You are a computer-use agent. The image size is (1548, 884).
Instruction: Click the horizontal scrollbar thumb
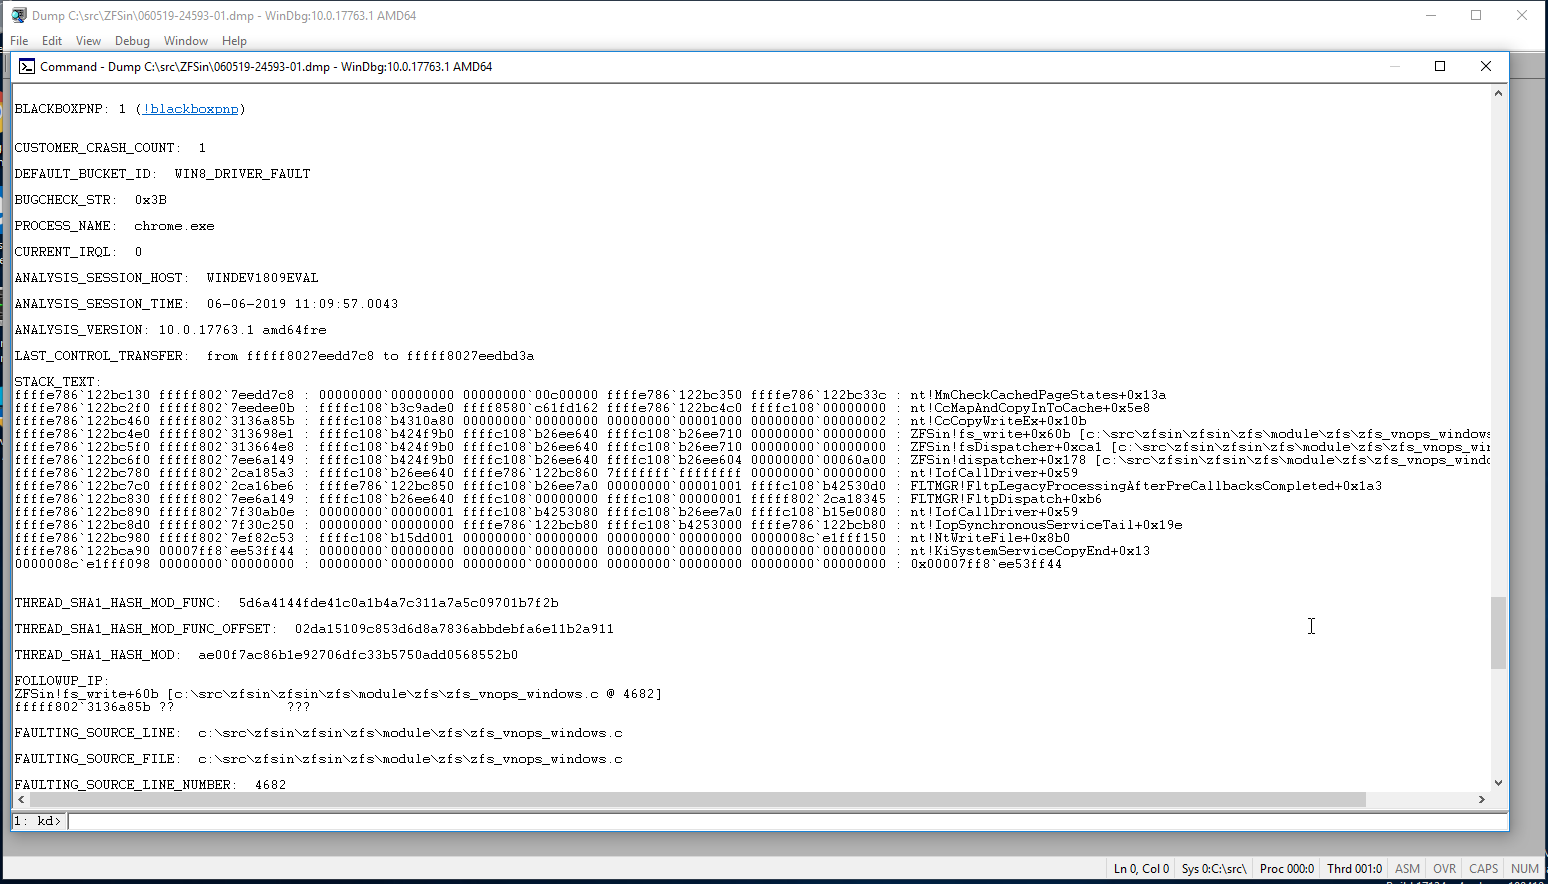click(x=698, y=799)
